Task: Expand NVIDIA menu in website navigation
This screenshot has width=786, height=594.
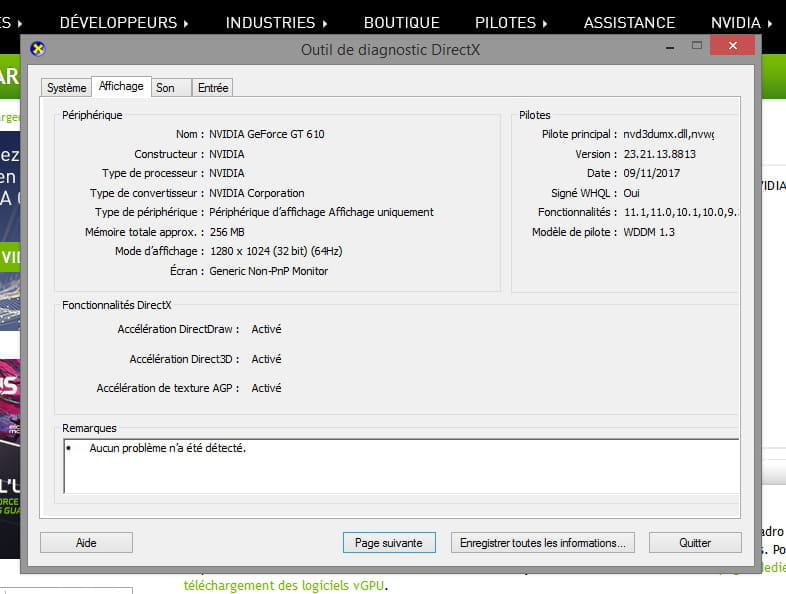Action: pyautogui.click(x=741, y=23)
